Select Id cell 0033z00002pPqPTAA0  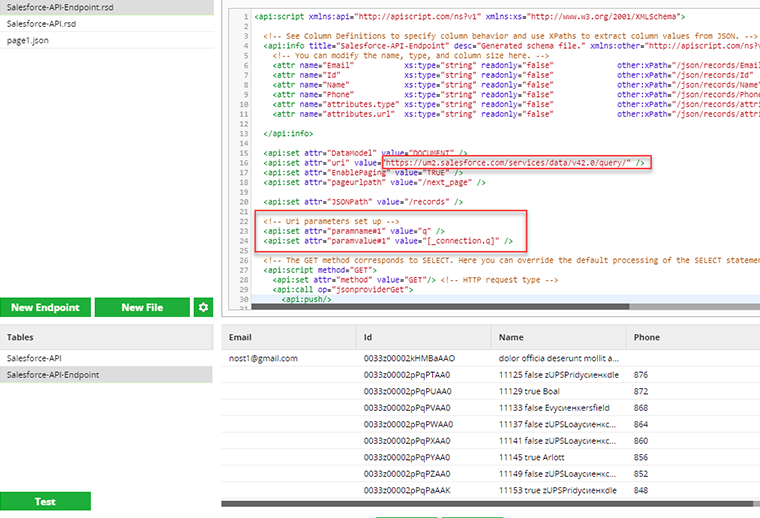pyautogui.click(x=407, y=375)
